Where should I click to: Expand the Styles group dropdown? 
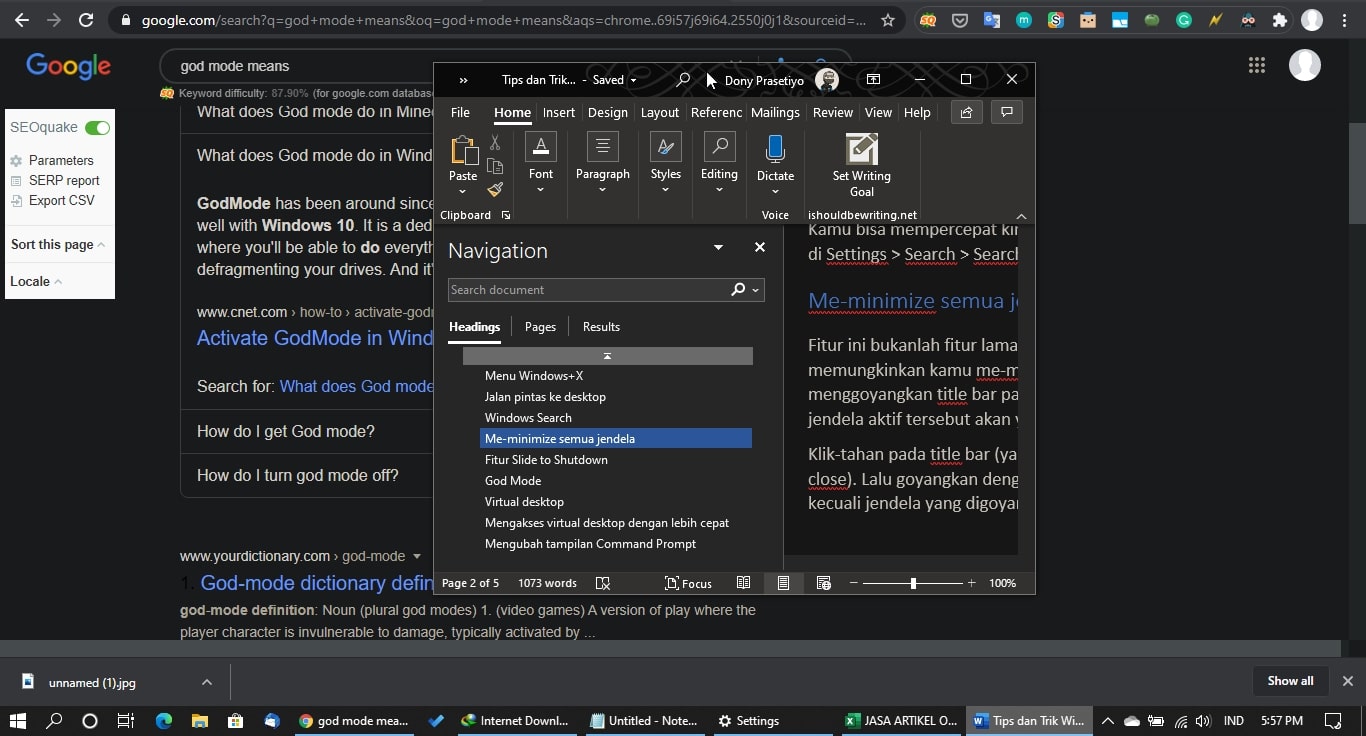pos(665,190)
